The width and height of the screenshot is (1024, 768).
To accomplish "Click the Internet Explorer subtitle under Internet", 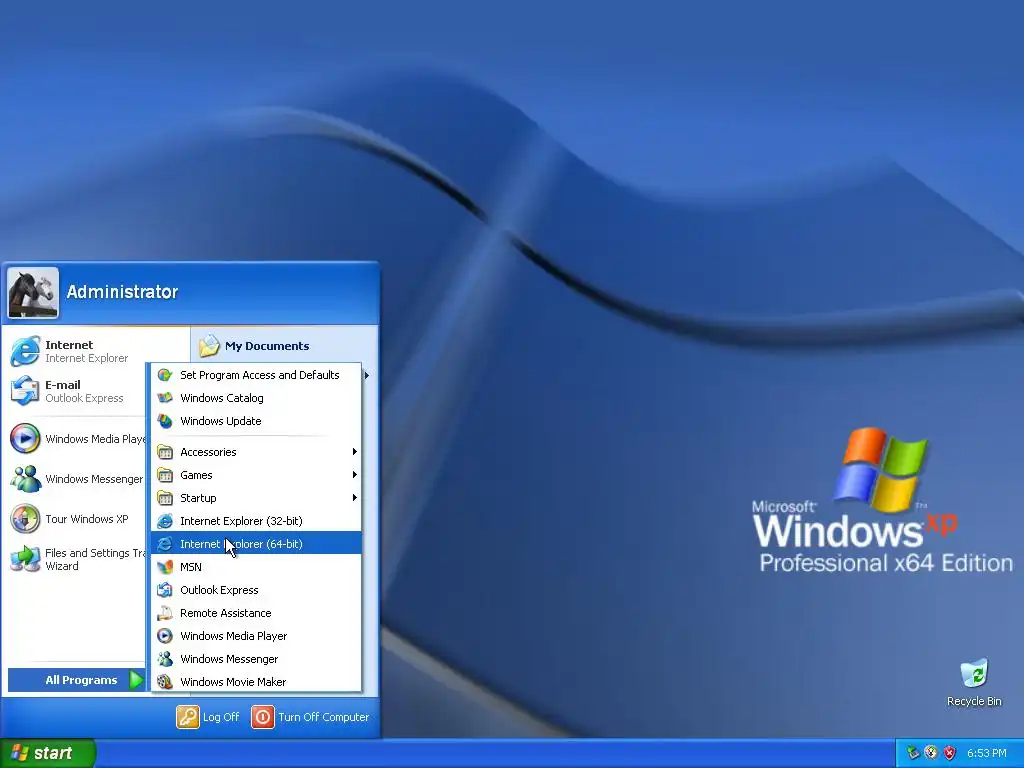I will (x=87, y=358).
